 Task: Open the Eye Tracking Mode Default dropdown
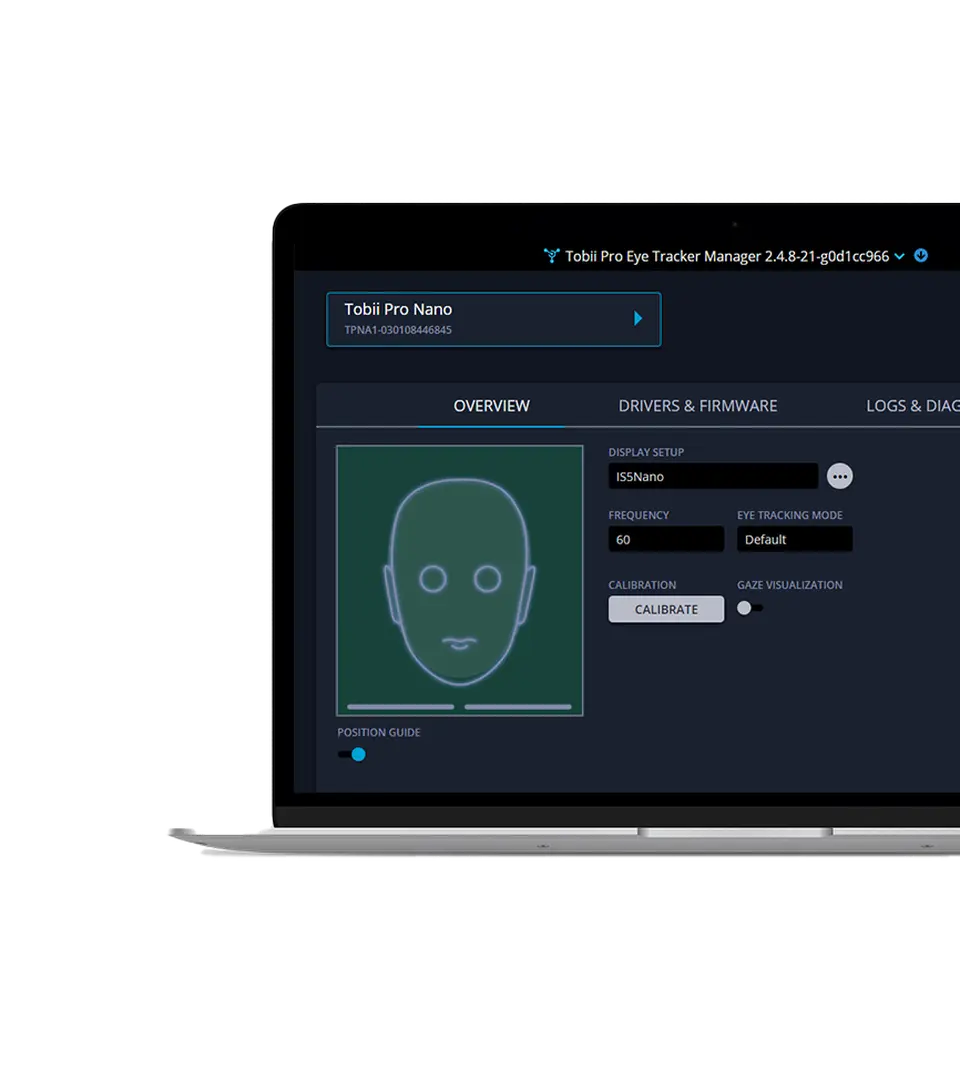(794, 539)
